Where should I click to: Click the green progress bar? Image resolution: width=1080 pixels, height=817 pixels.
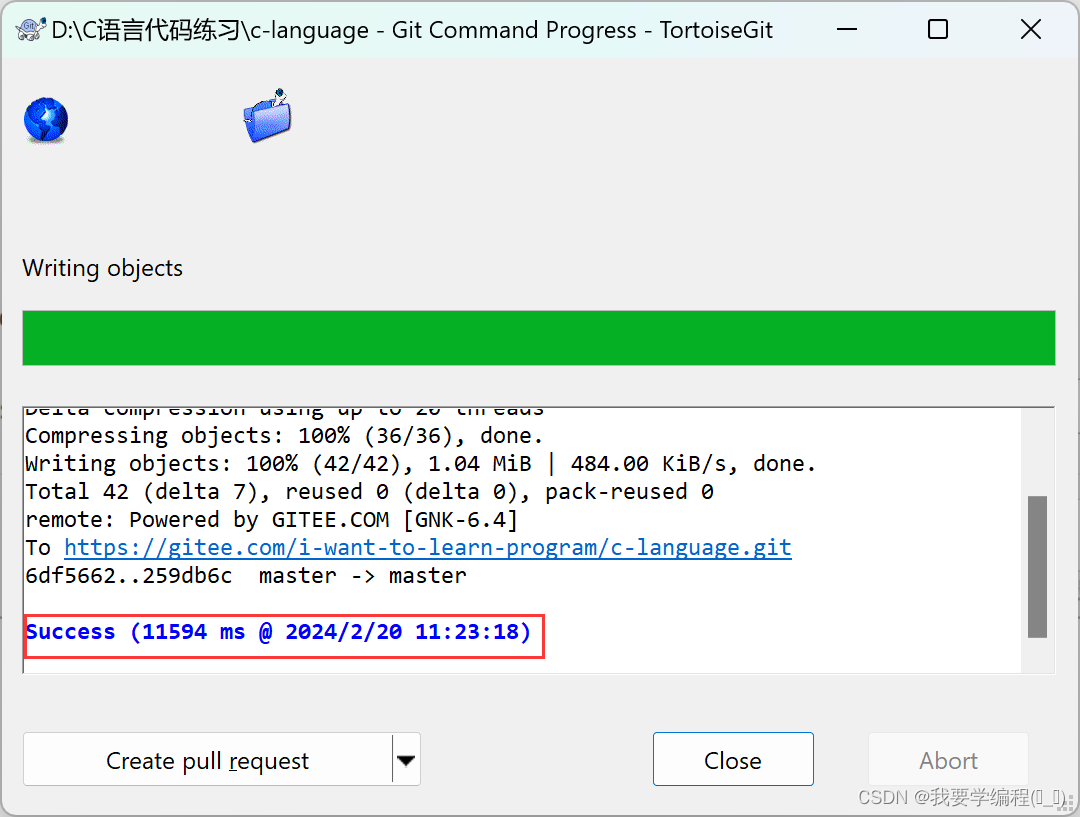tap(539, 338)
